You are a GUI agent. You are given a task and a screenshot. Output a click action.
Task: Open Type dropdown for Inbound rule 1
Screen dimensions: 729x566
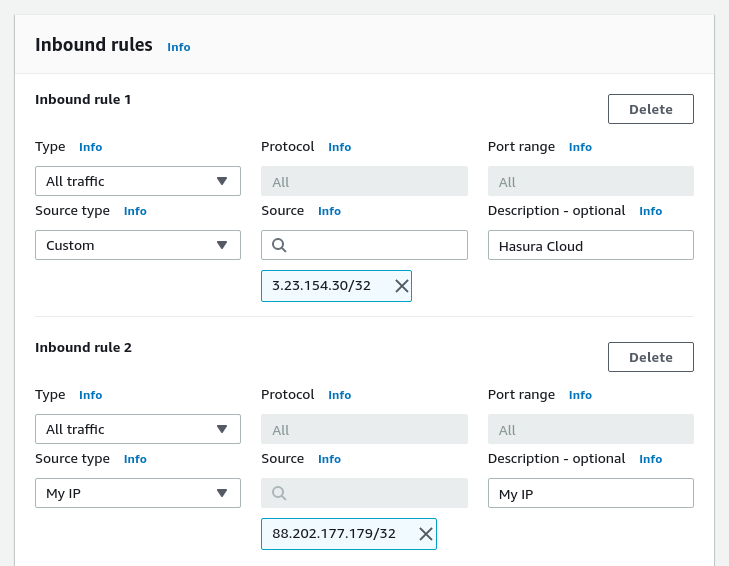click(138, 181)
